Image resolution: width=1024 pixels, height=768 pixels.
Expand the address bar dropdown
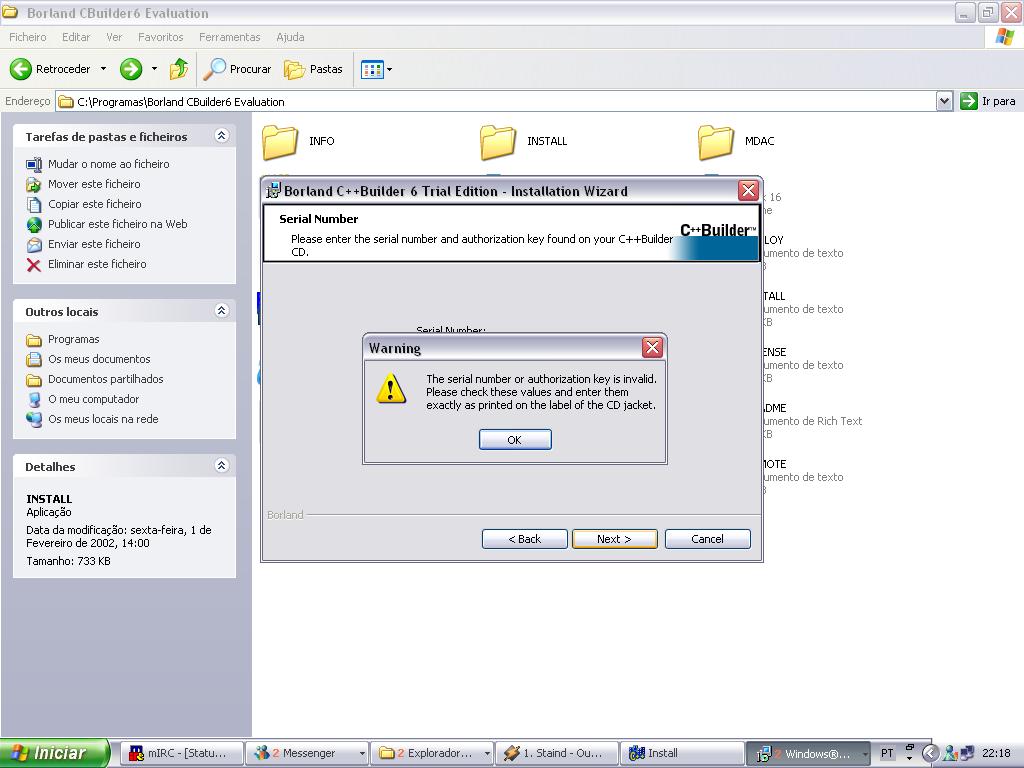pos(944,101)
